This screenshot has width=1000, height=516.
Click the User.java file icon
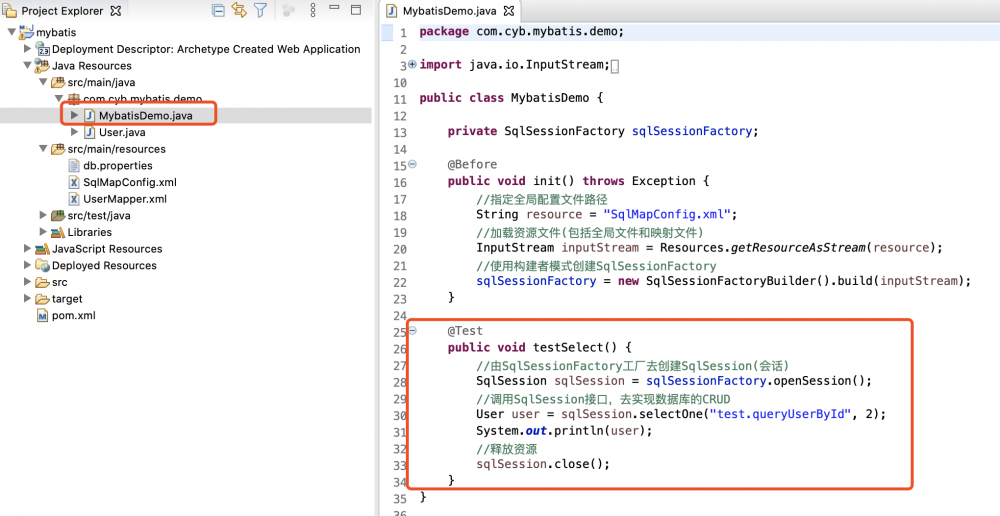coord(89,132)
